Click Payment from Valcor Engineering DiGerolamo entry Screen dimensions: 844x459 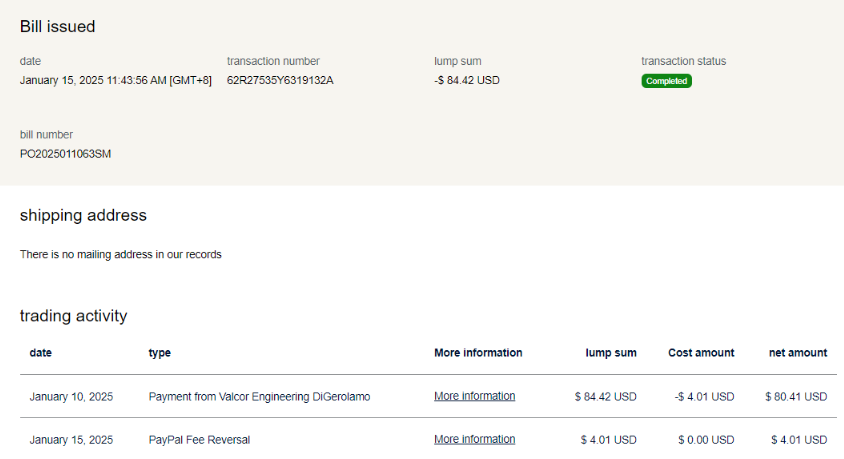259,396
